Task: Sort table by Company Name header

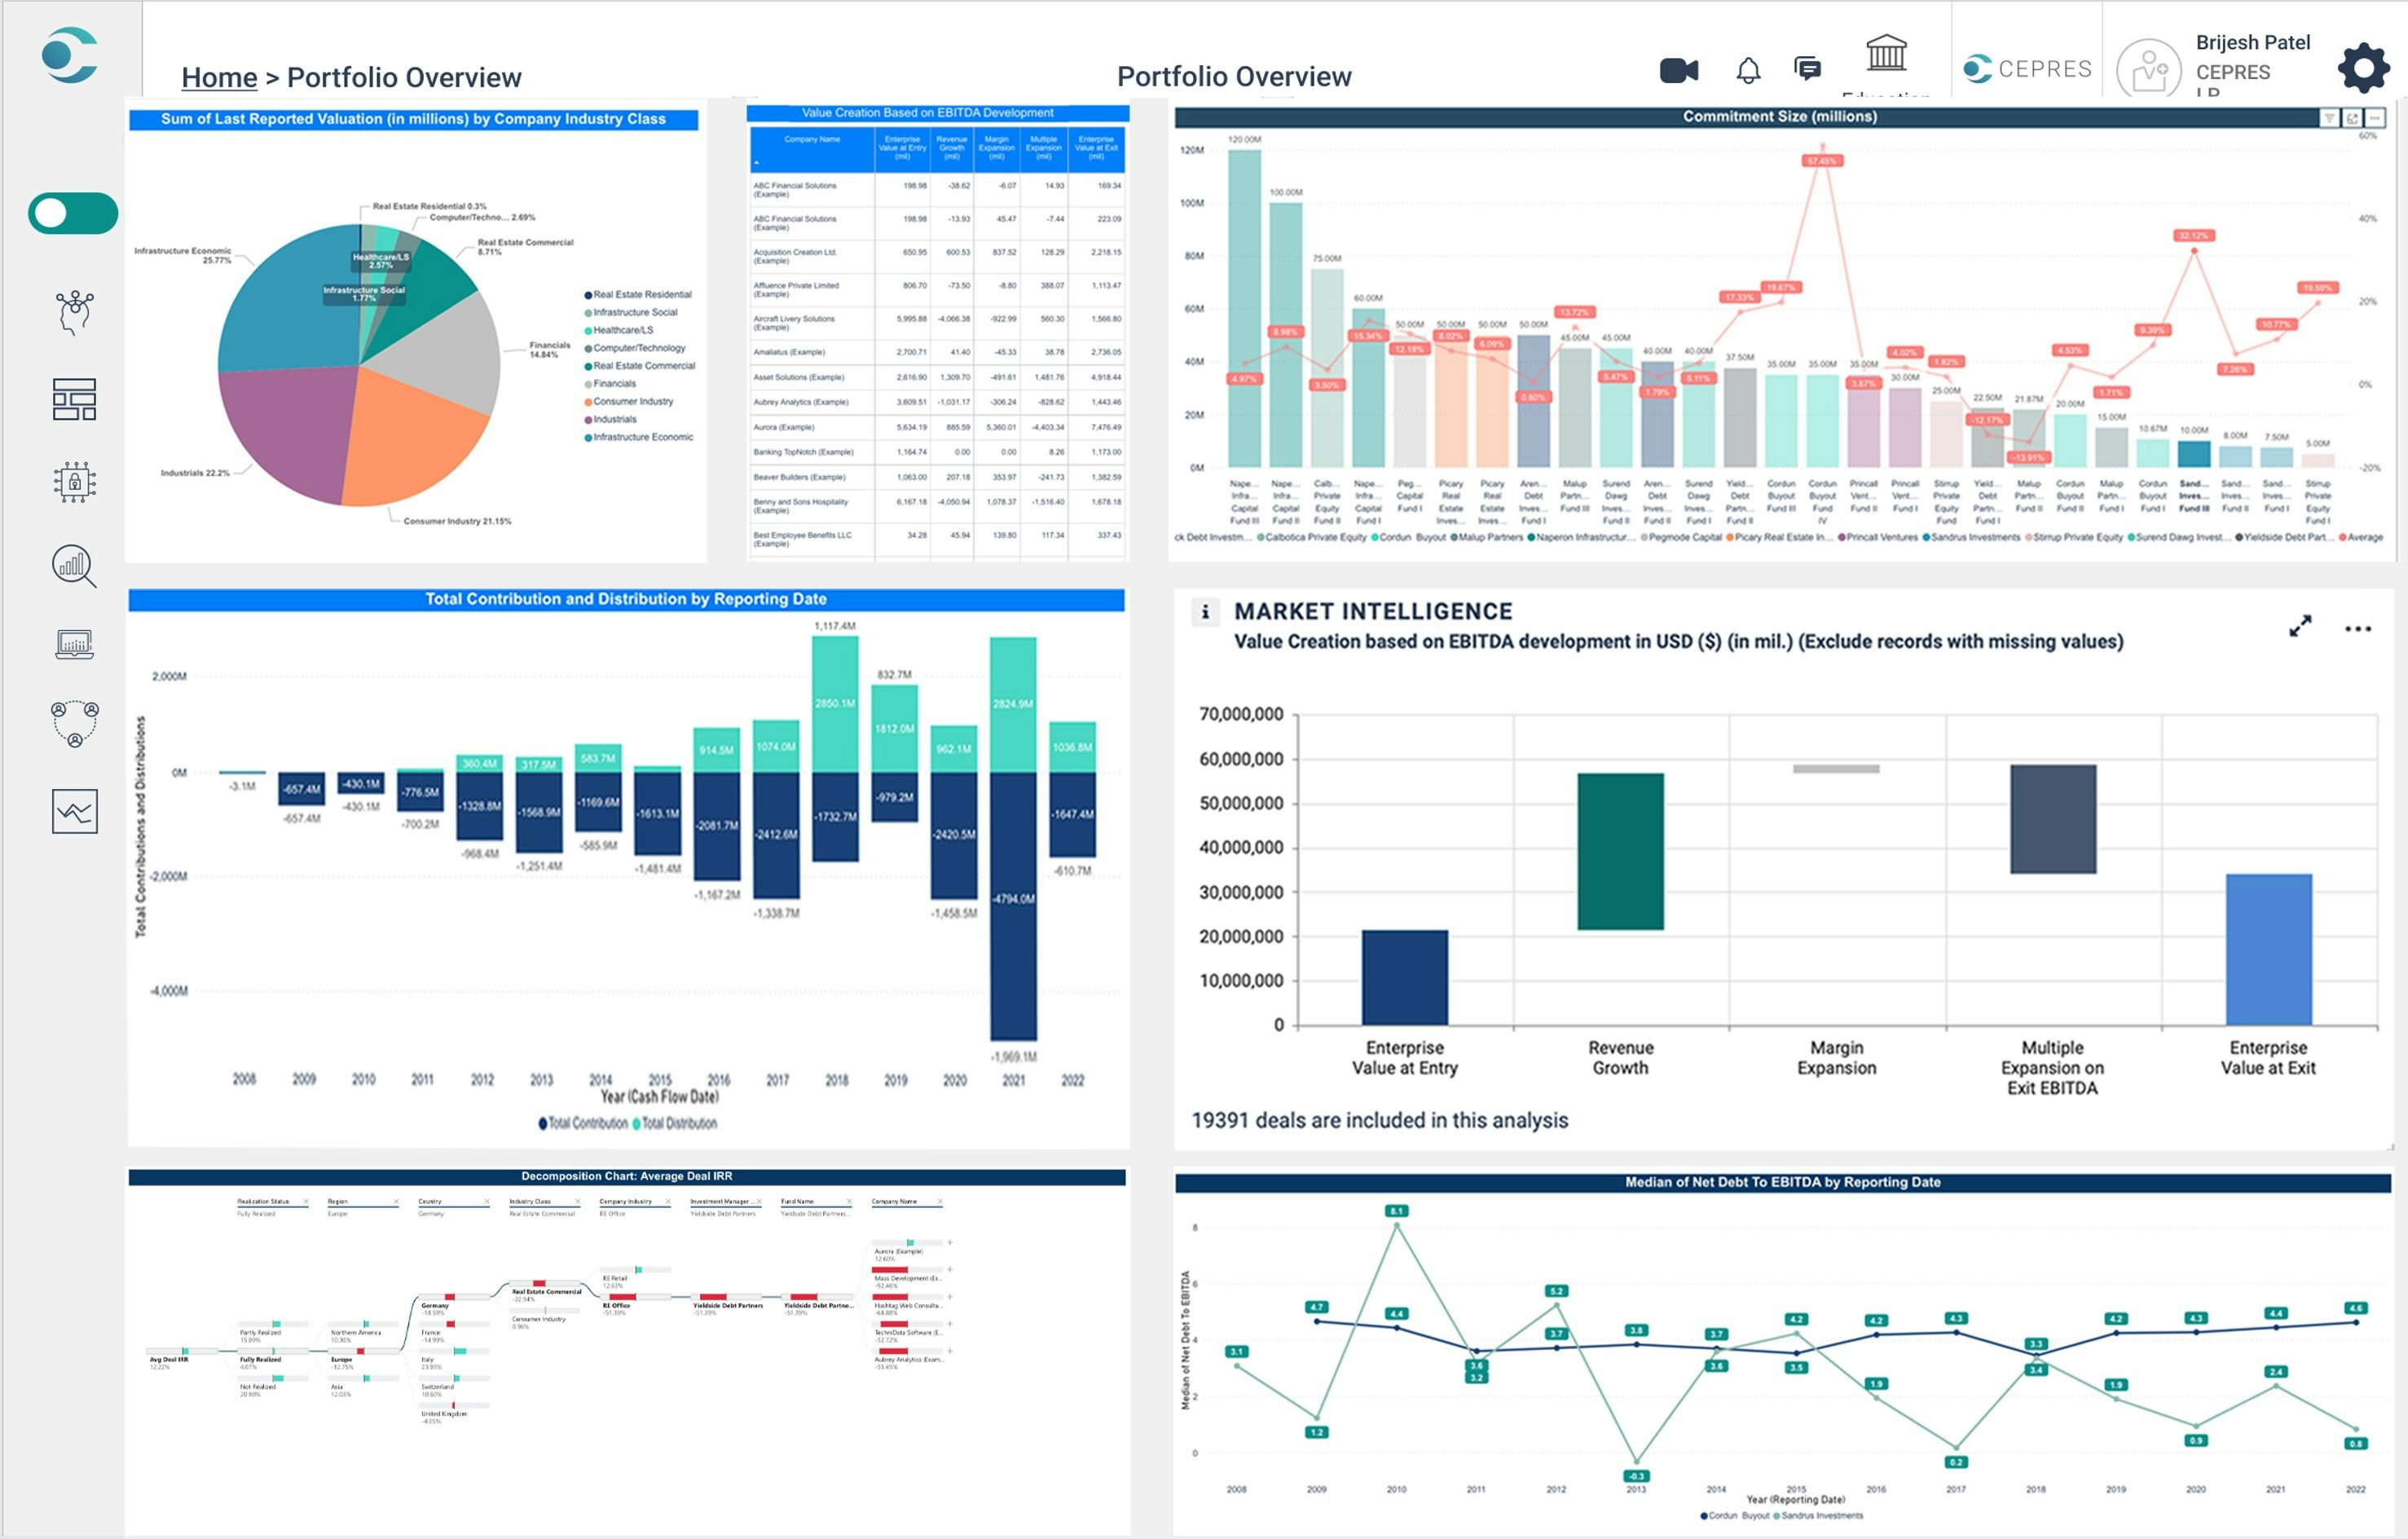Action: (812, 148)
